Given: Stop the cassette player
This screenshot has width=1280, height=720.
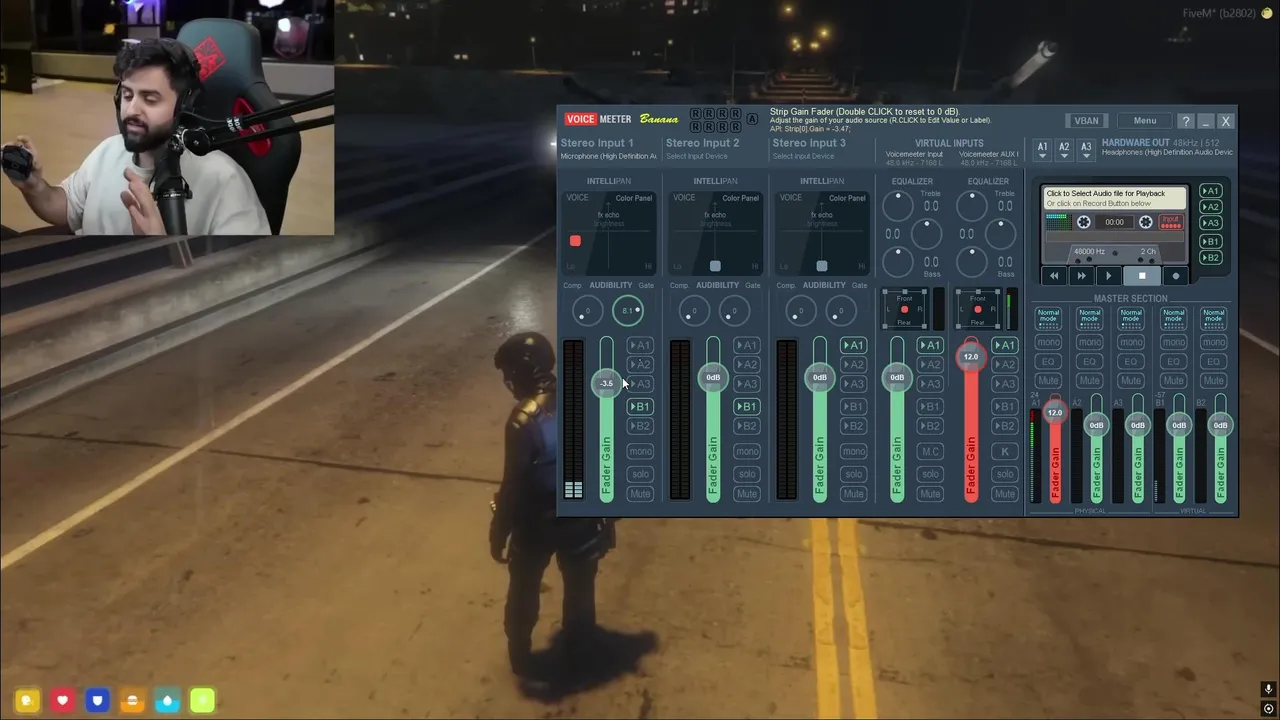Looking at the screenshot, I should [x=1141, y=276].
